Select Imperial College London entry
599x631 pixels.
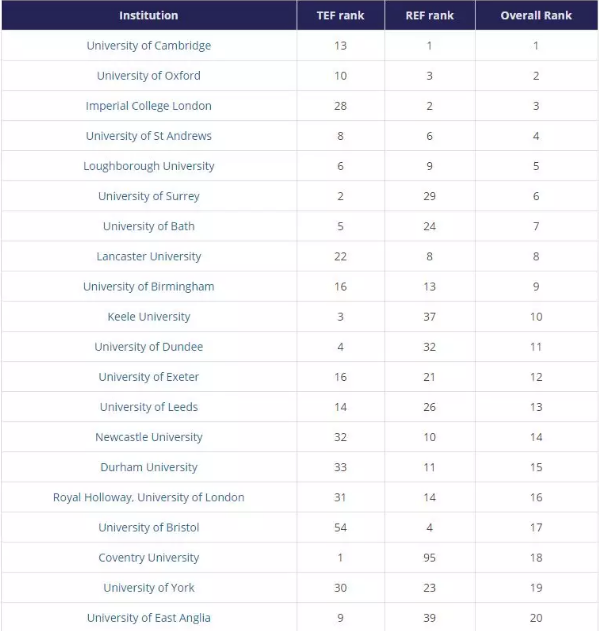click(x=149, y=106)
